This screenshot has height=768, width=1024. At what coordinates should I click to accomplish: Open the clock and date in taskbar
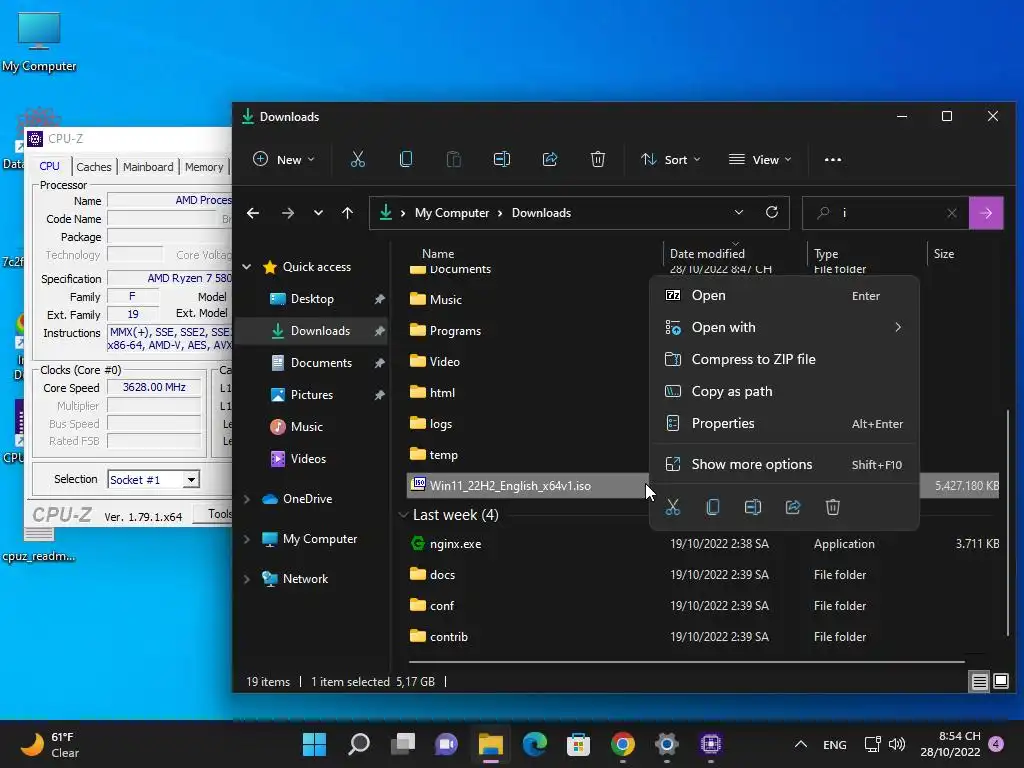coord(950,744)
